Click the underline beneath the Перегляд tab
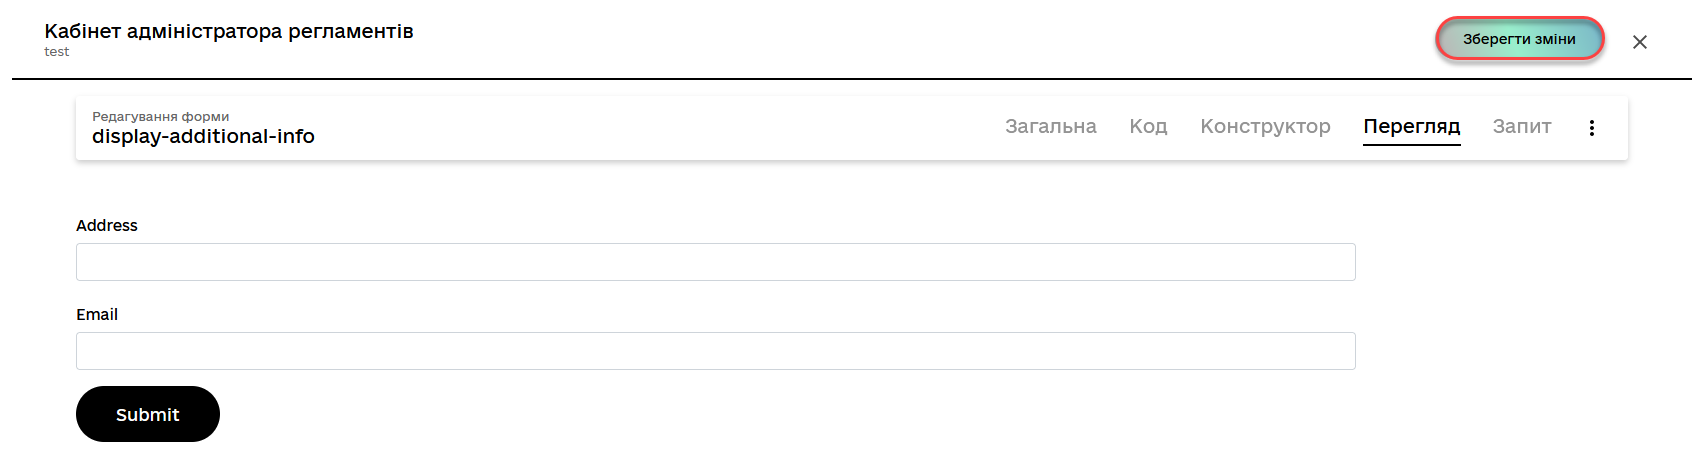The width and height of the screenshot is (1702, 458). 1411,145
